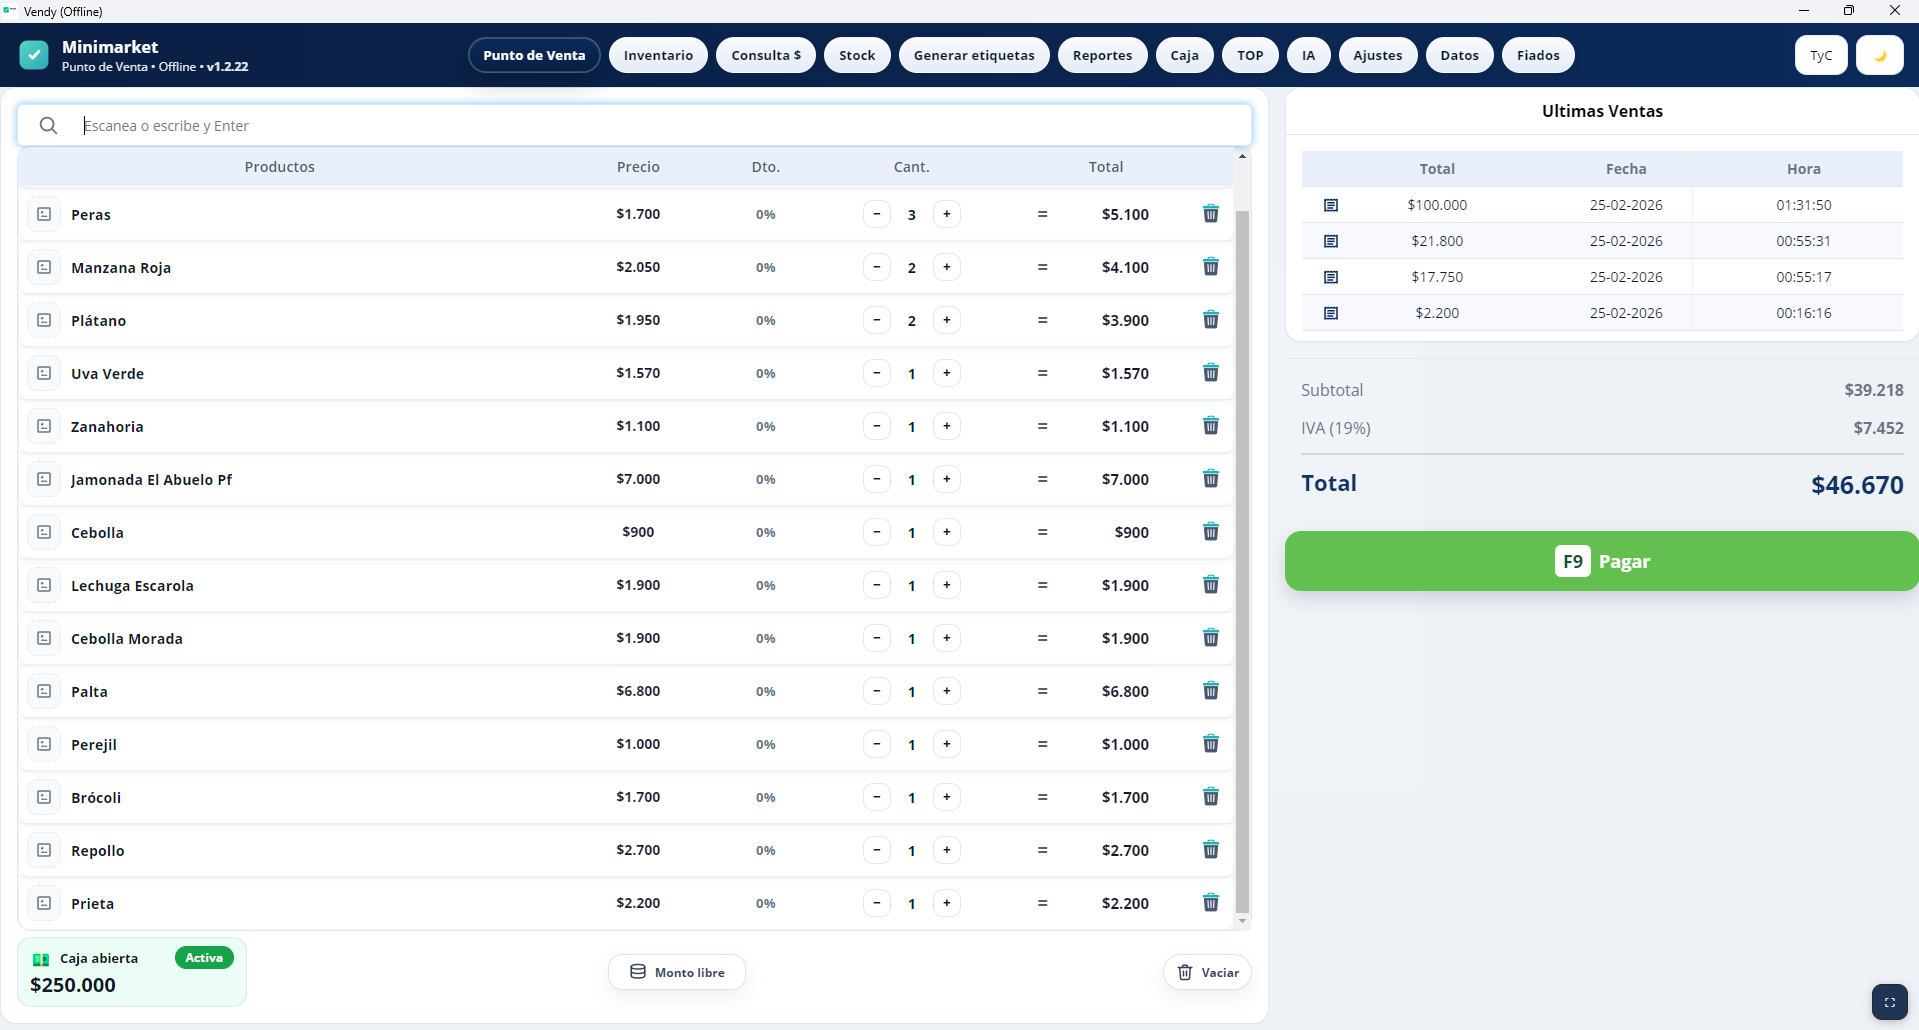Open receipt icon for $100.000 sale
Screen dimensions: 1919x1030
pyautogui.click(x=1330, y=205)
